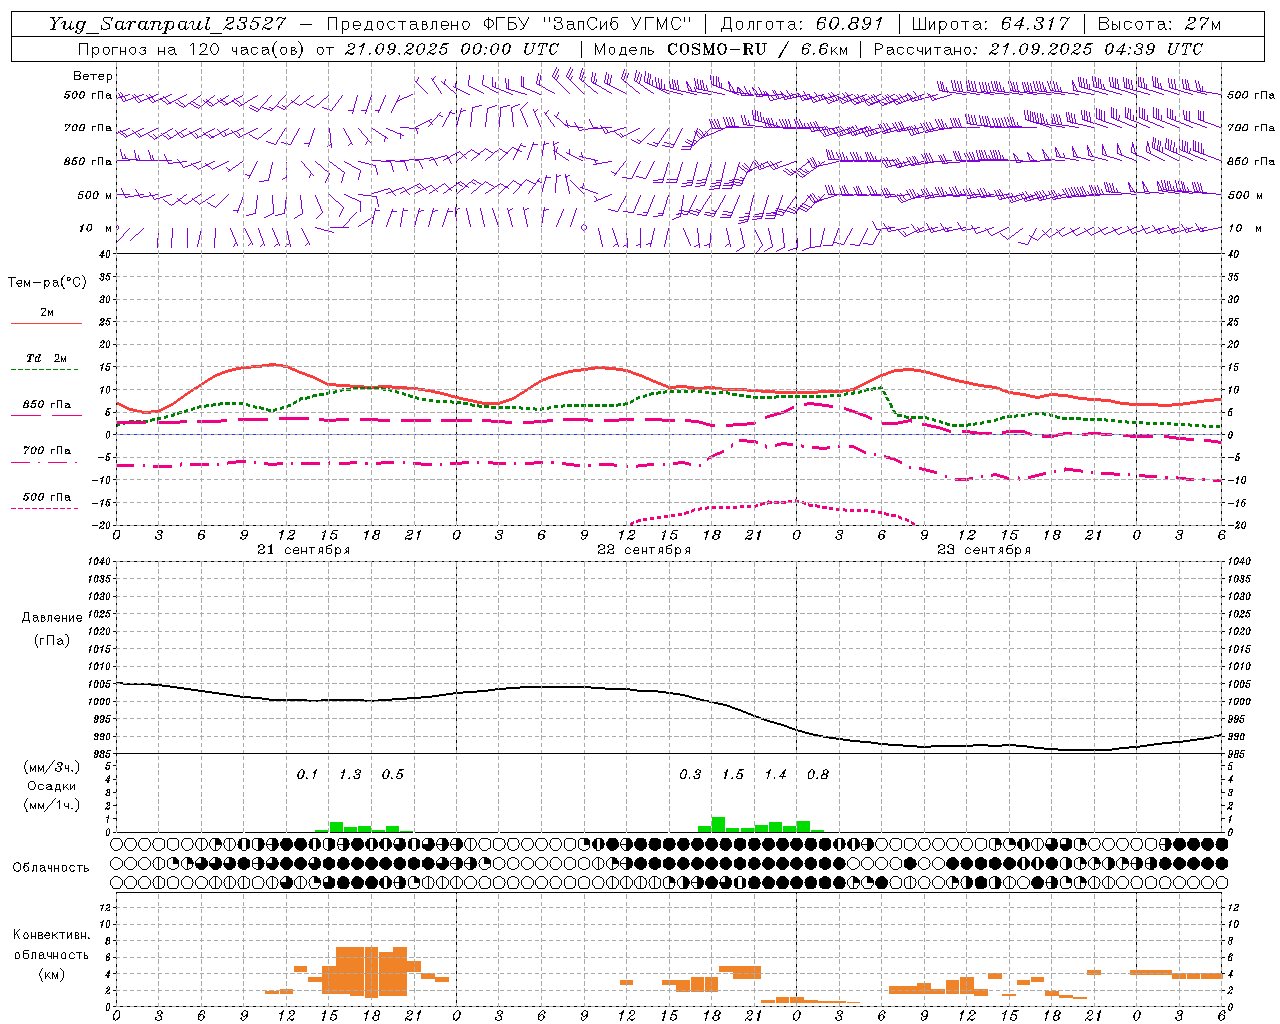Click the Рассчитано: 21.09.2025 04:39 UTC timestamp
Image resolution: width=1280 pixels, height=1024 pixels.
pos(1038,49)
